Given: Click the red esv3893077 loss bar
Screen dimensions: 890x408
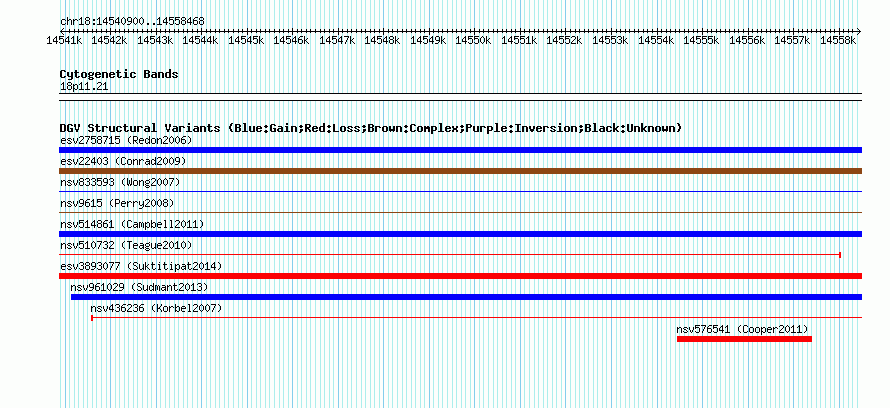Looking at the screenshot, I should [460, 276].
